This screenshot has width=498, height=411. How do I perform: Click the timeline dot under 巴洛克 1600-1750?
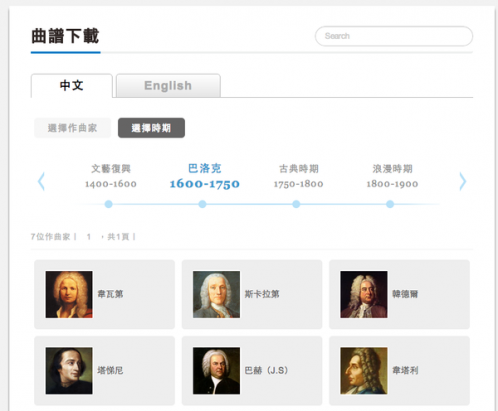tap(202, 204)
